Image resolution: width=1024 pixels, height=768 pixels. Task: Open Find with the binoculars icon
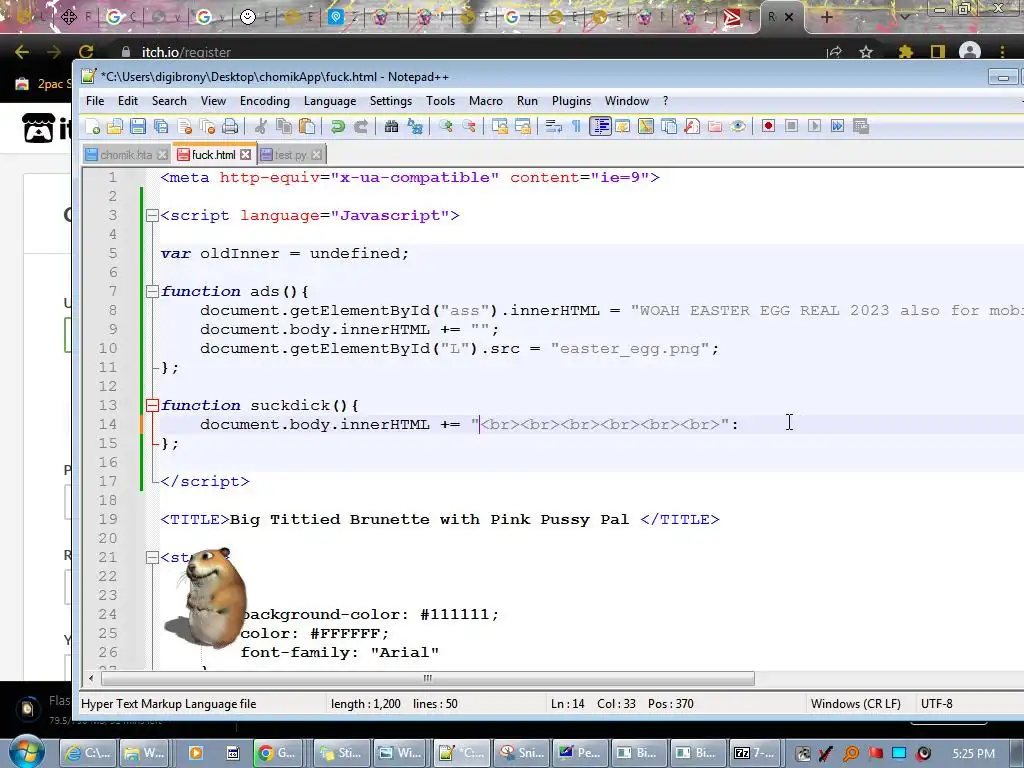pos(391,126)
